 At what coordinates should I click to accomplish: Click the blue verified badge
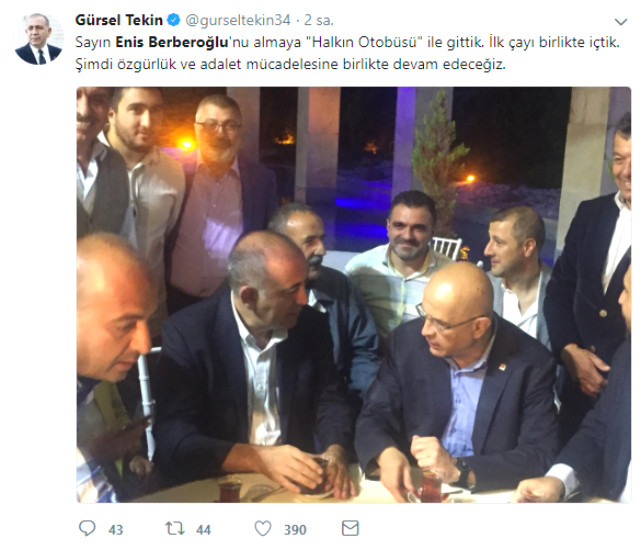pos(174,20)
